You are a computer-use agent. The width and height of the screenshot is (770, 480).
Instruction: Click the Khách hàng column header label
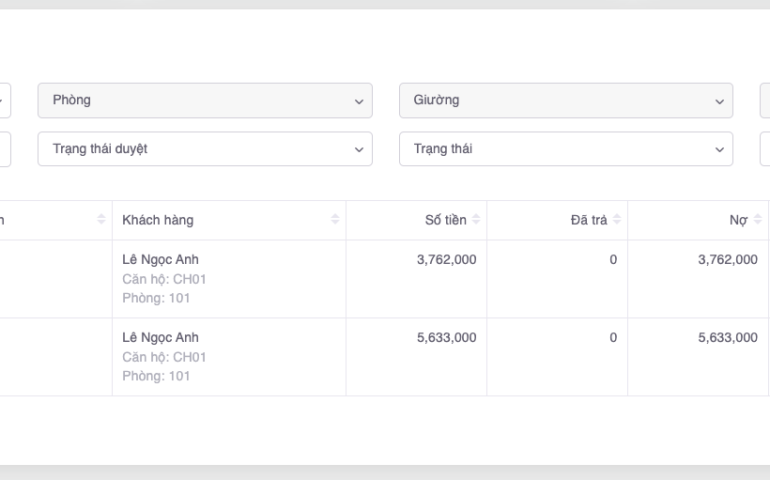158,220
